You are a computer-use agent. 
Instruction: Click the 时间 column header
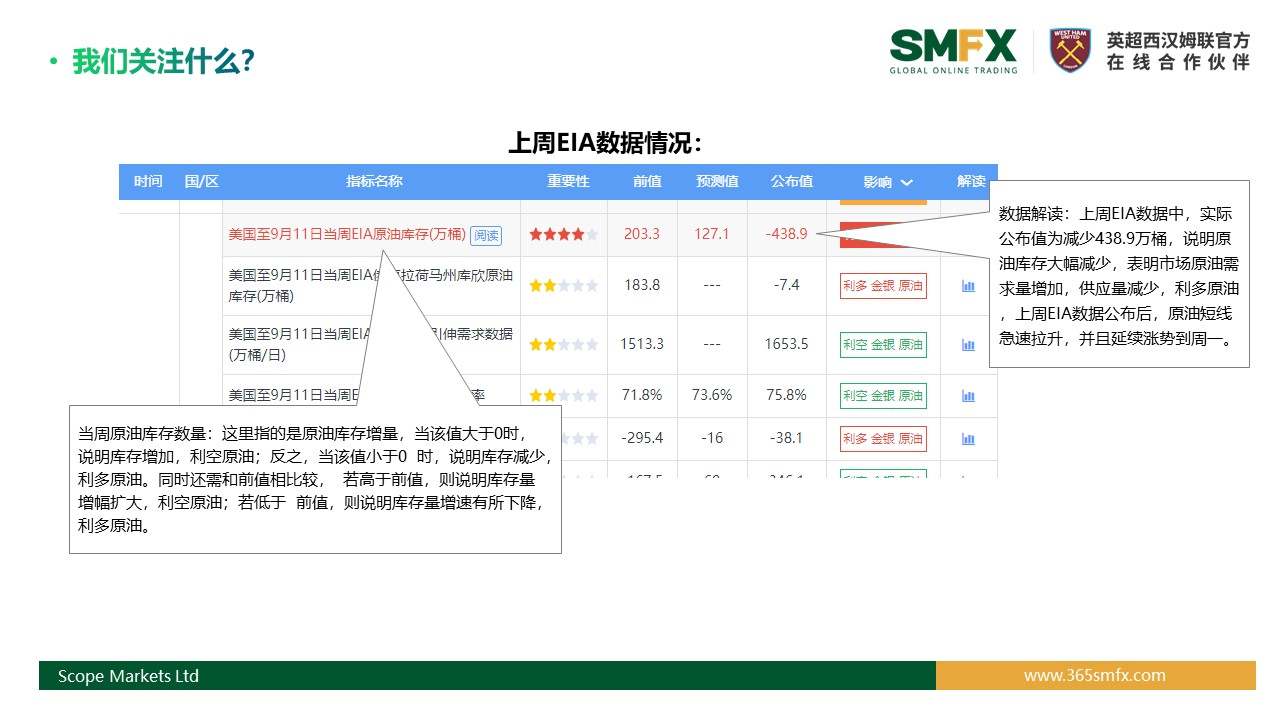click(x=148, y=182)
